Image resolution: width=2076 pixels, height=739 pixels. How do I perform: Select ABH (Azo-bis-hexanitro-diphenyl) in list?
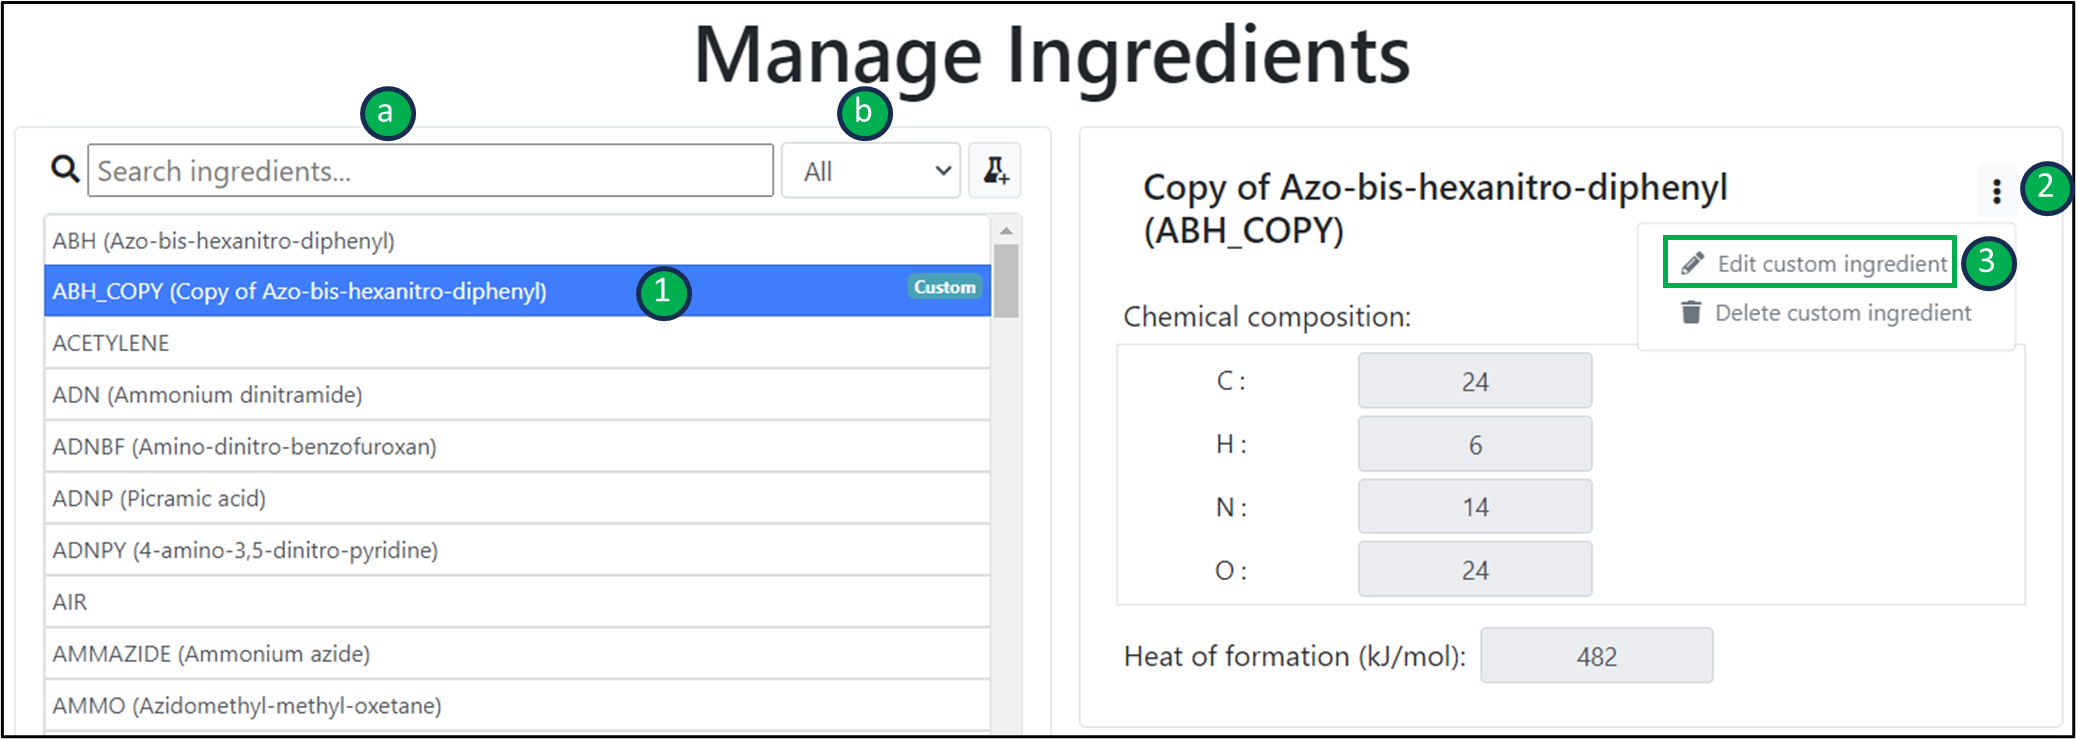[x=224, y=241]
